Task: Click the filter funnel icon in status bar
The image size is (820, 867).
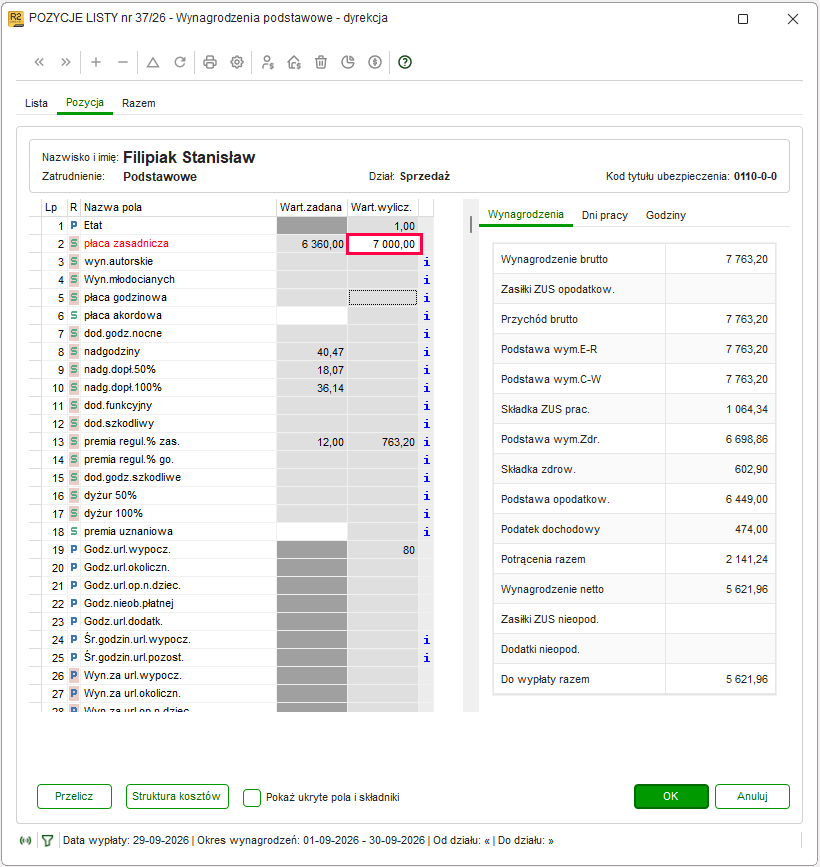Action: point(48,841)
